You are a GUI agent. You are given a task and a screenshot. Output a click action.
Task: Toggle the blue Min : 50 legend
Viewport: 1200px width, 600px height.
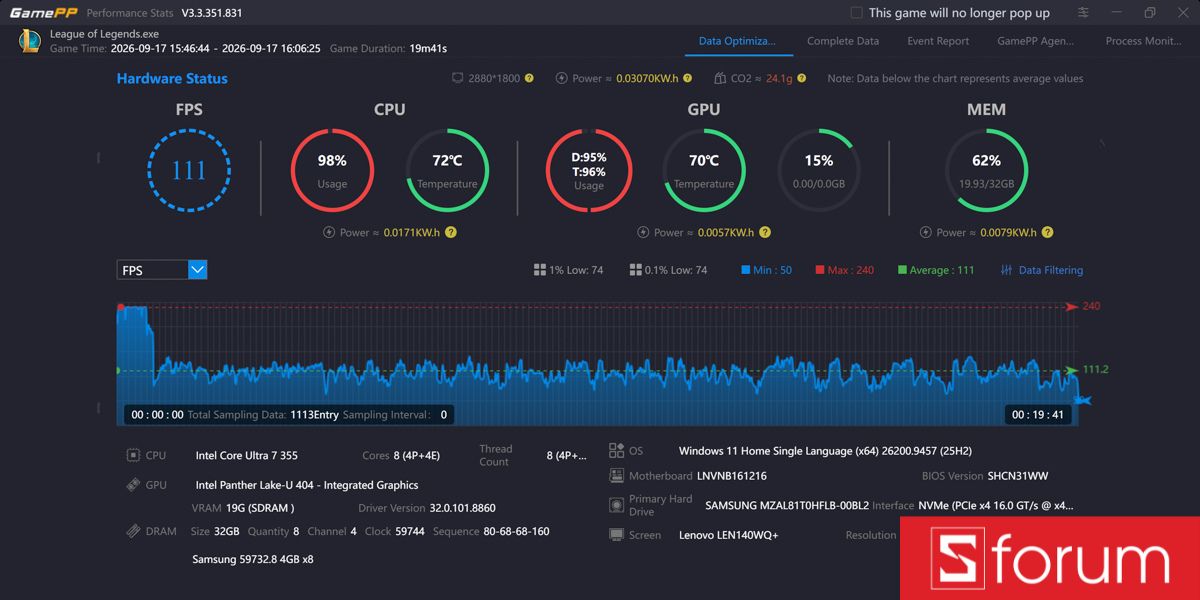(766, 270)
